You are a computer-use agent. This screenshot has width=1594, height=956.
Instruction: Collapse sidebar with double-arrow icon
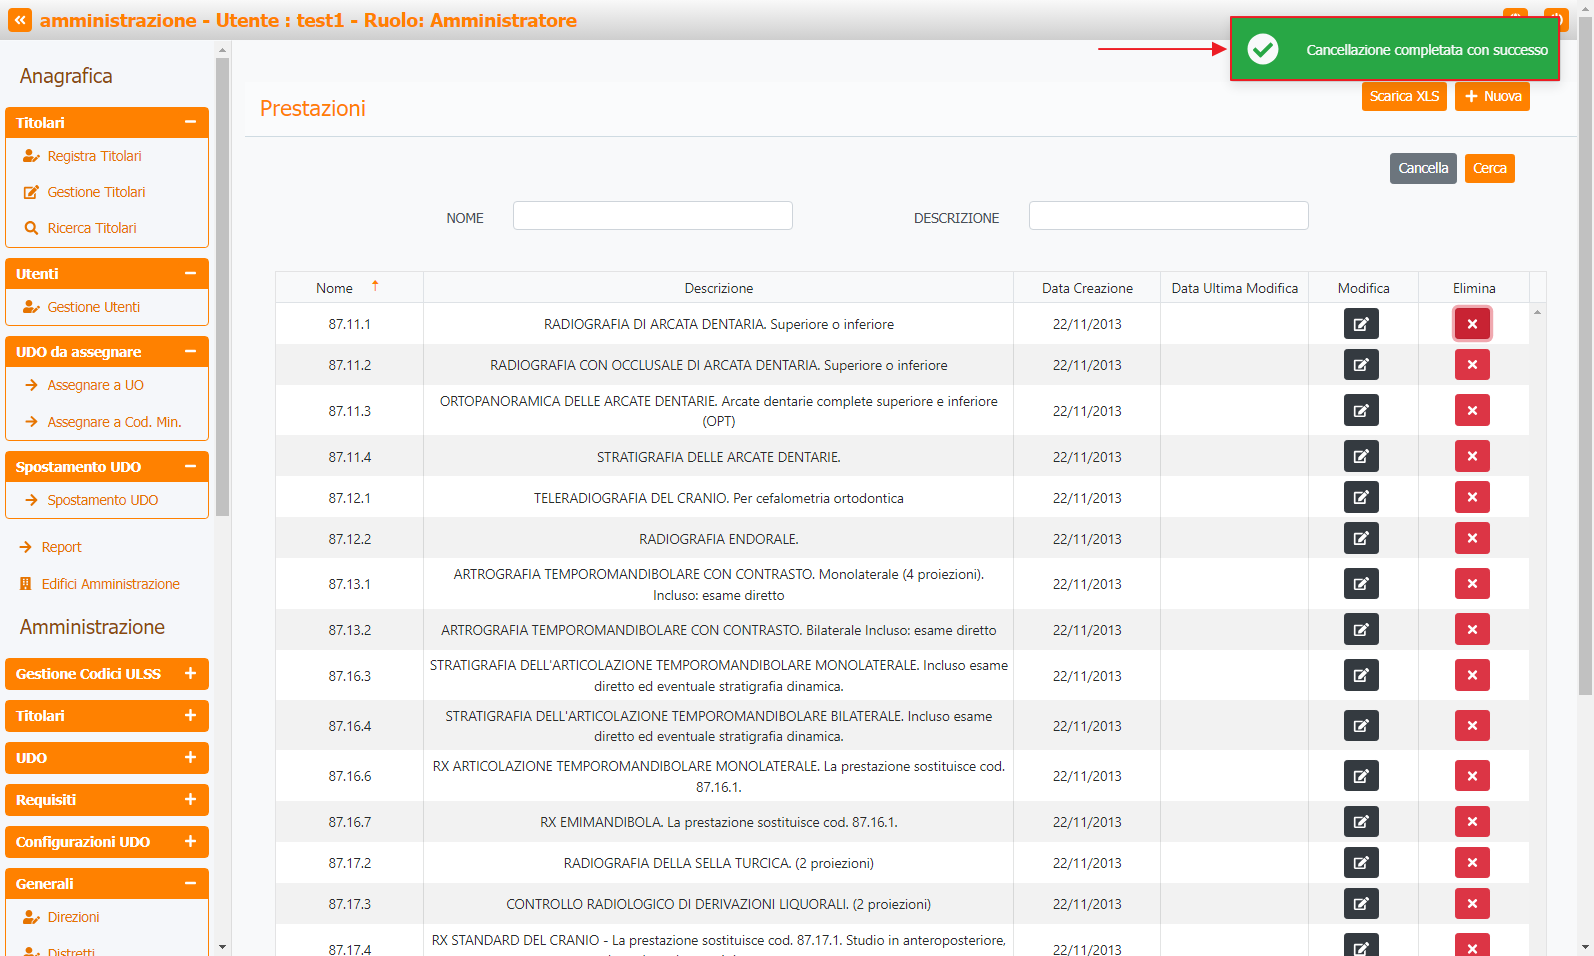tap(20, 20)
